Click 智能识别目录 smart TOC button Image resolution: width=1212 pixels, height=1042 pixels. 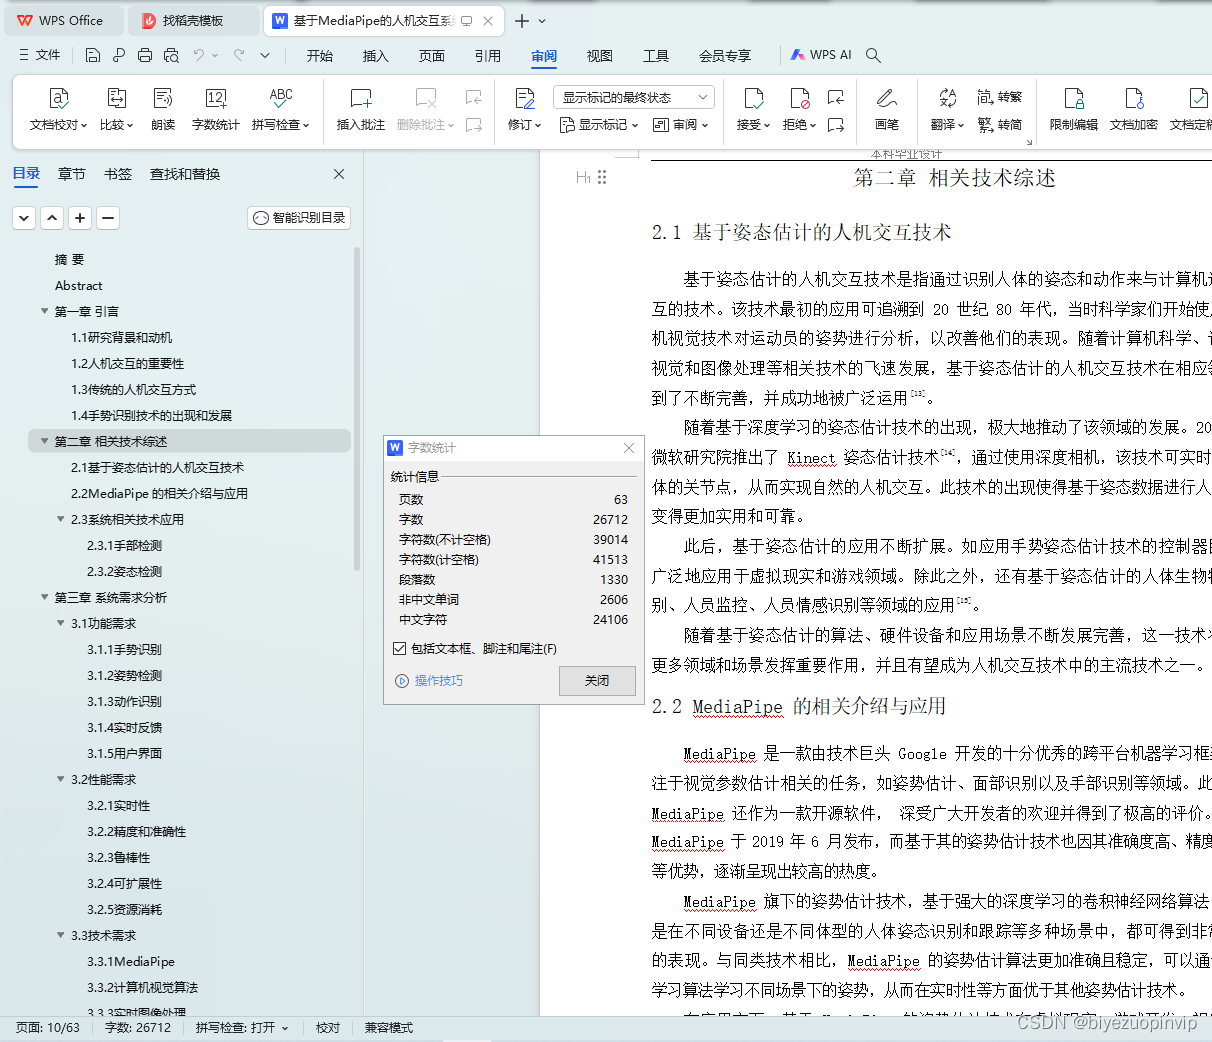(x=299, y=218)
